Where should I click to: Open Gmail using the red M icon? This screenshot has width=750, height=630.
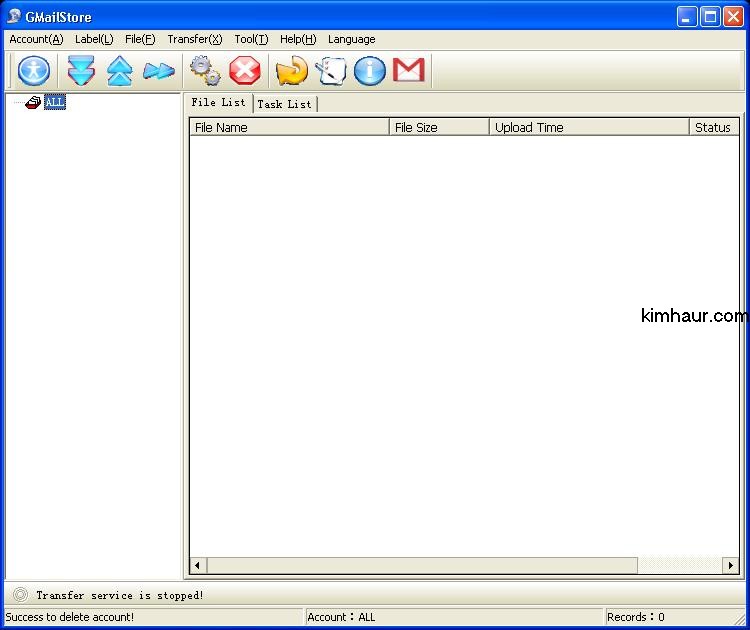coord(408,70)
